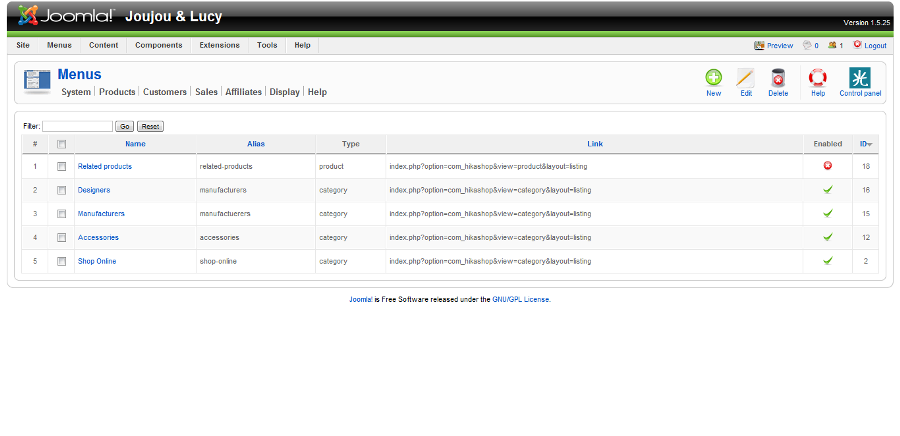
Task: Click the Version 1.5.25 label
Action: coord(866,23)
